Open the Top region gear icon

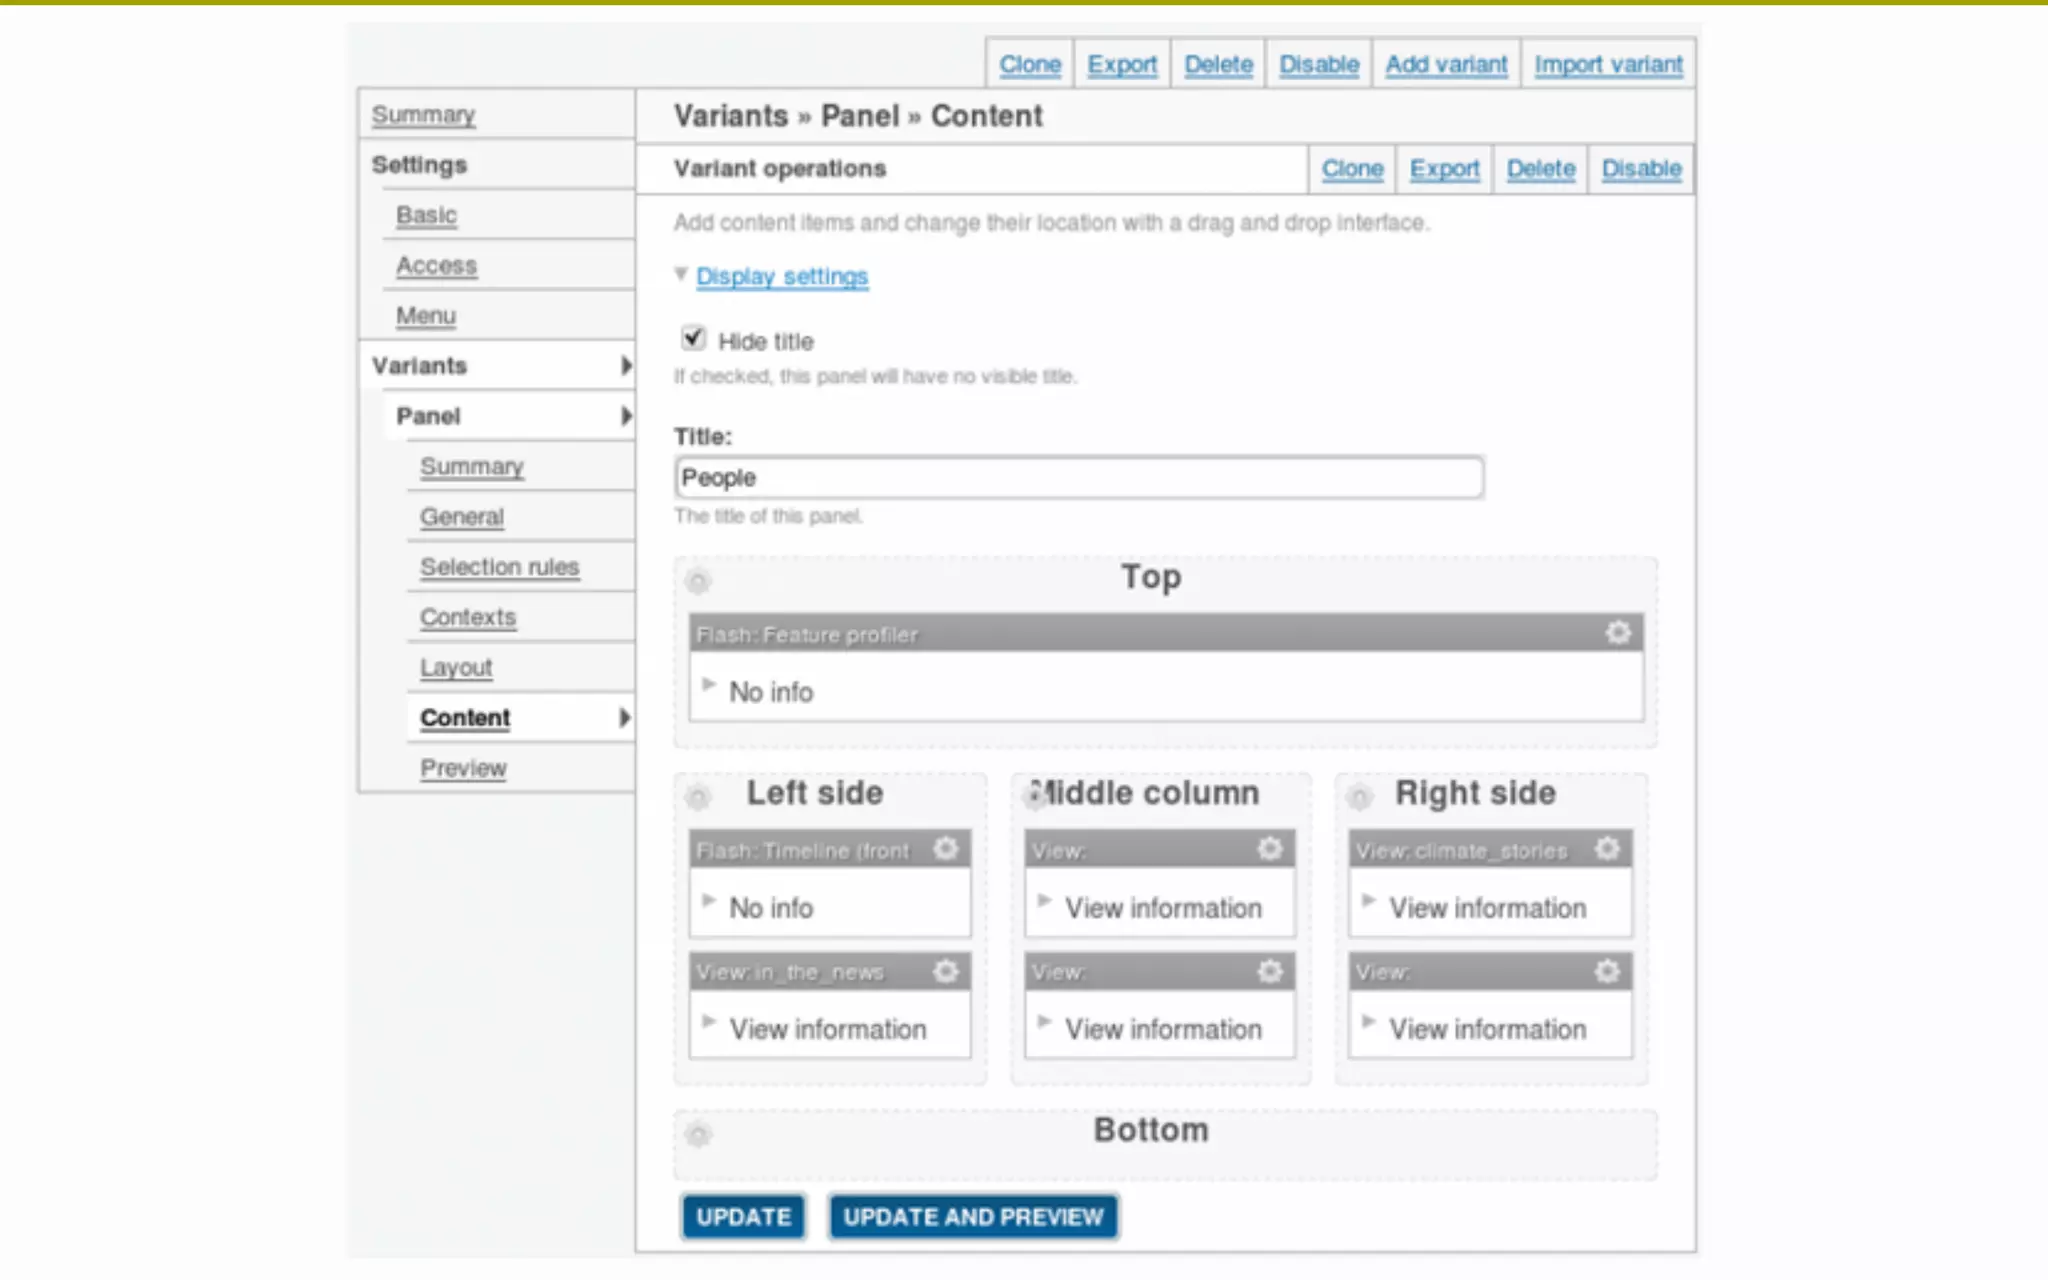coord(698,581)
